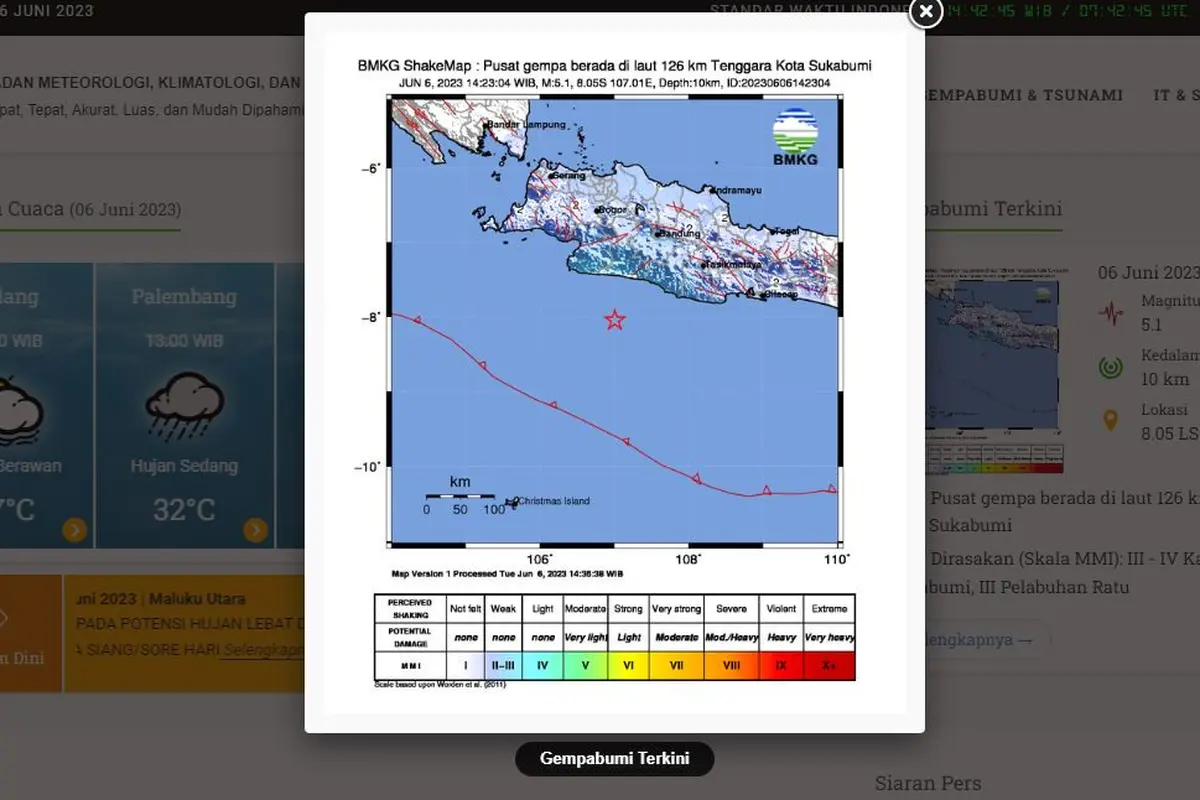Click the red epicenter star on map
This screenshot has width=1200, height=800.
pos(615,320)
